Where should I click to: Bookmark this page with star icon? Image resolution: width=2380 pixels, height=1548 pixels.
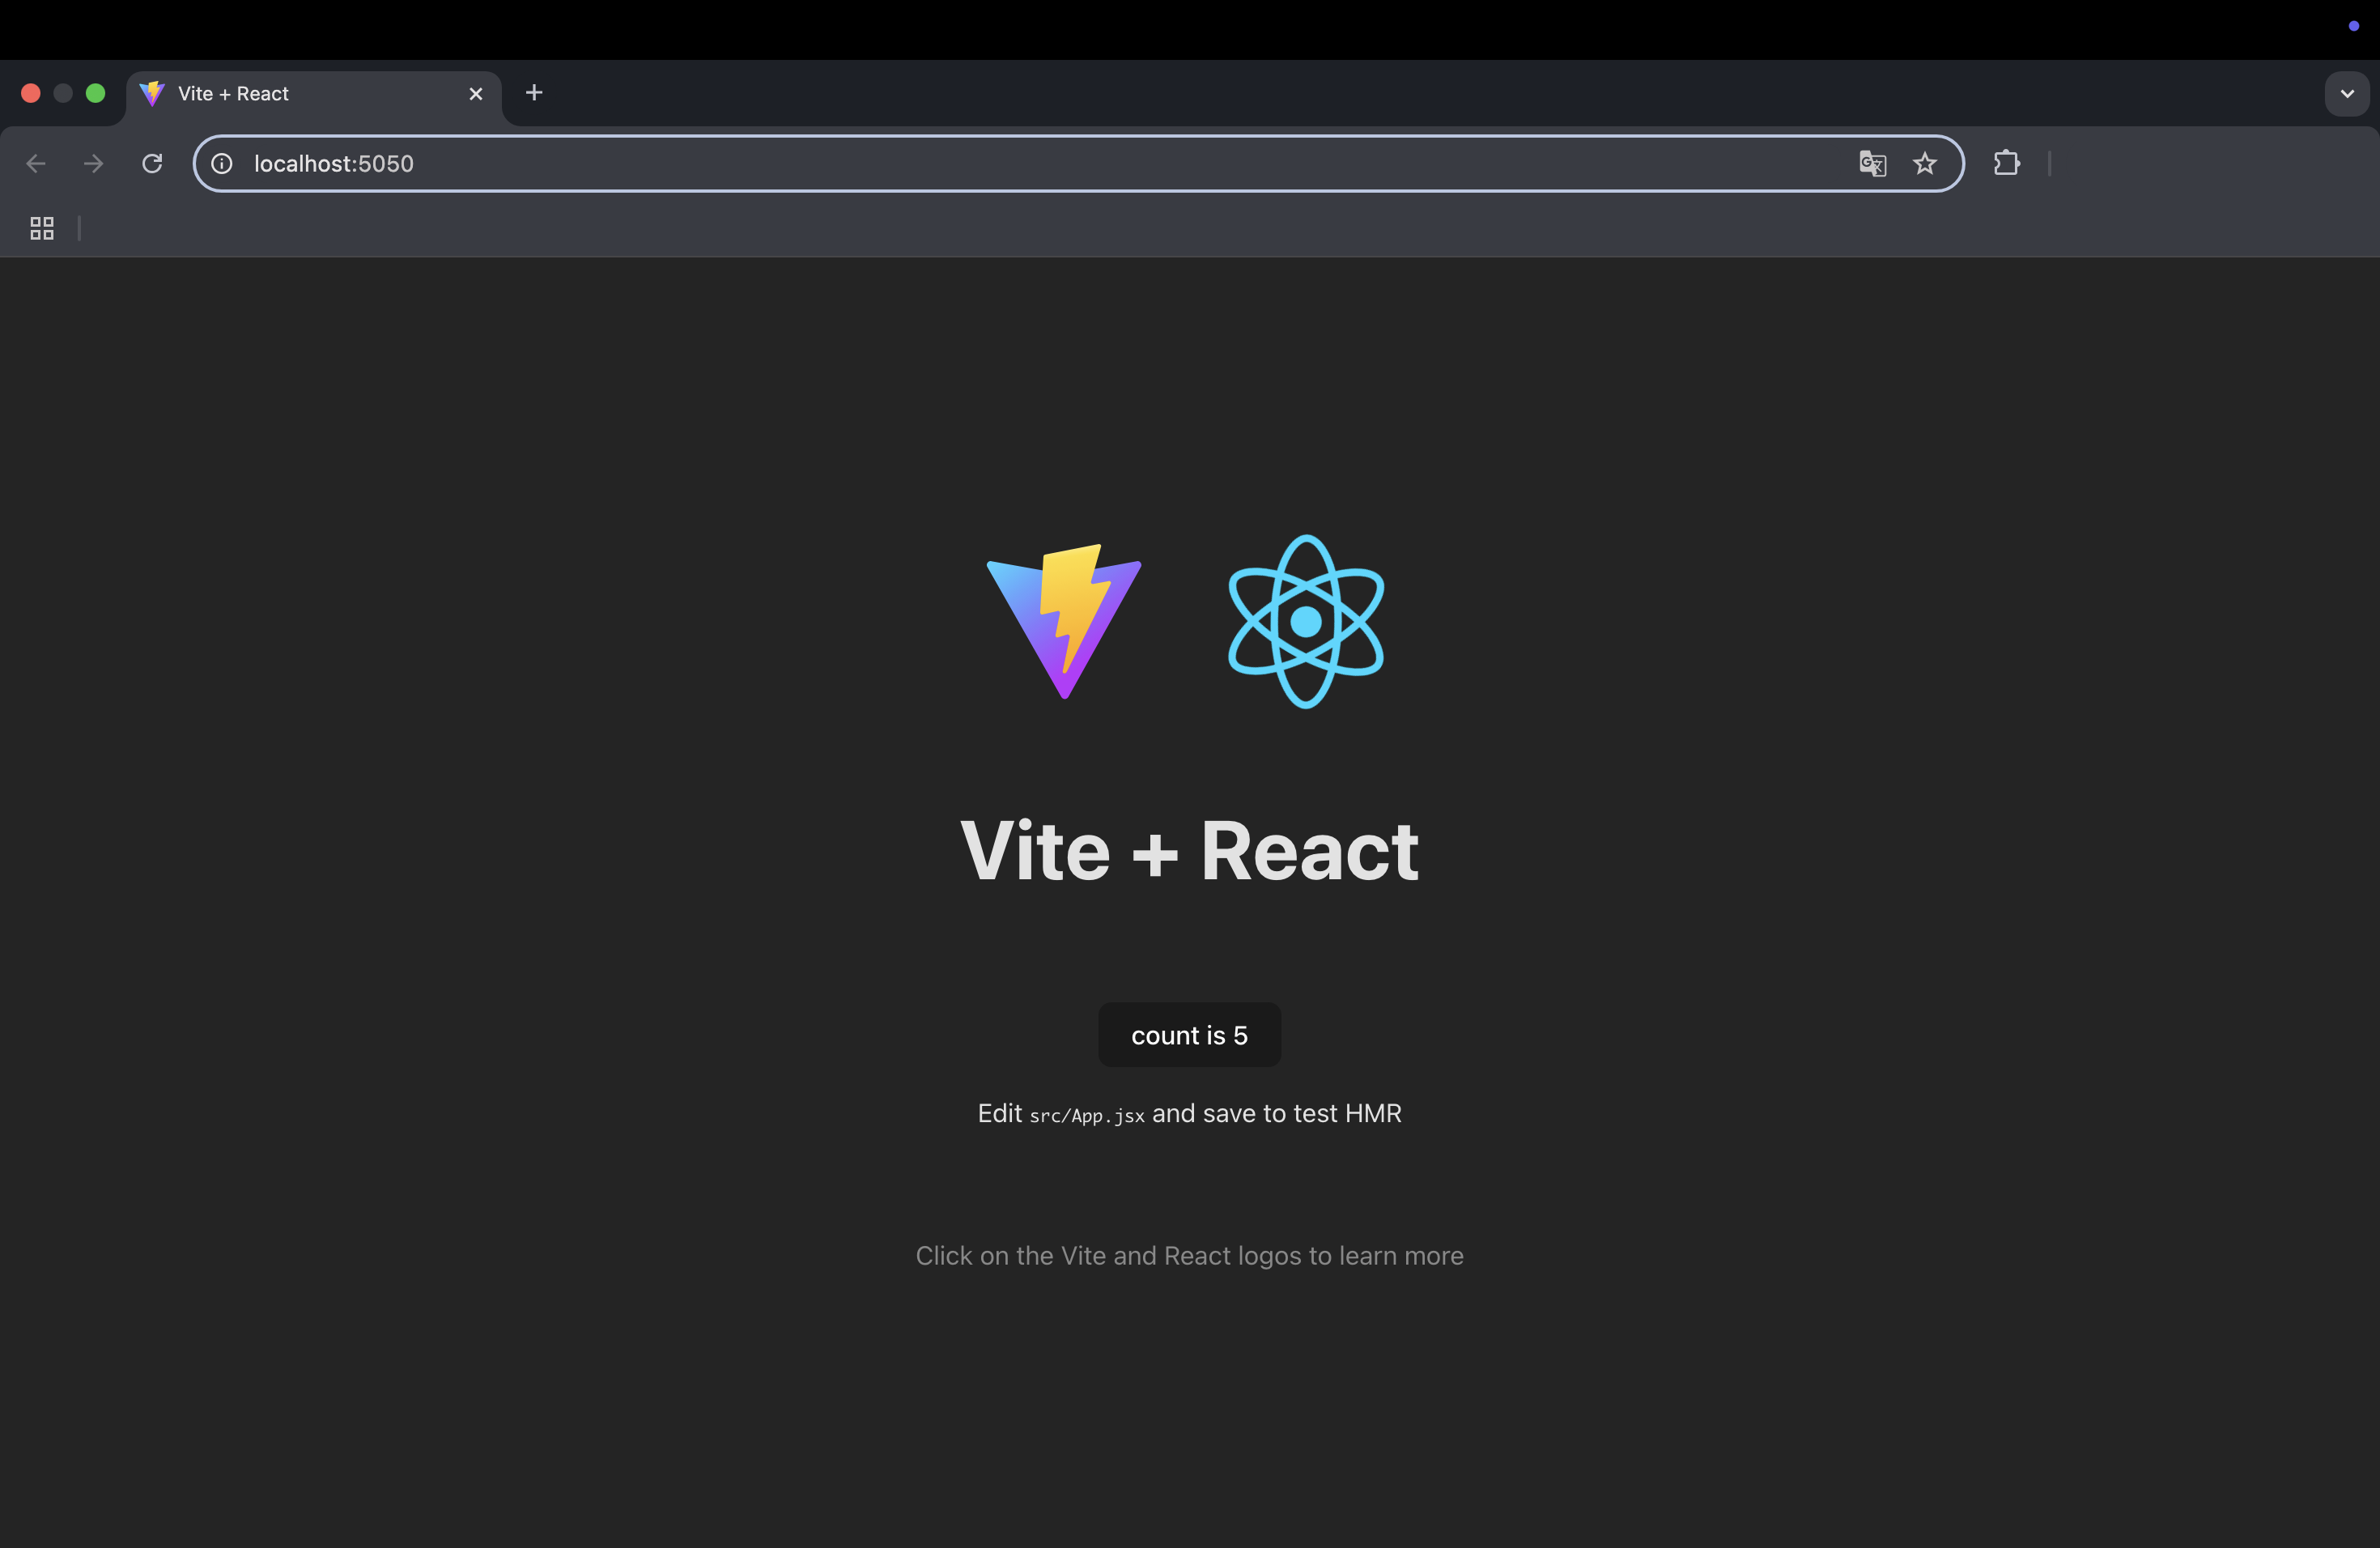pyautogui.click(x=1924, y=163)
